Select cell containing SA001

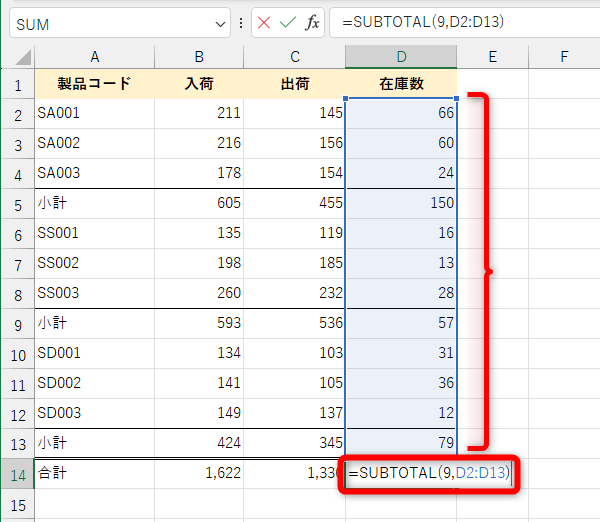point(95,113)
